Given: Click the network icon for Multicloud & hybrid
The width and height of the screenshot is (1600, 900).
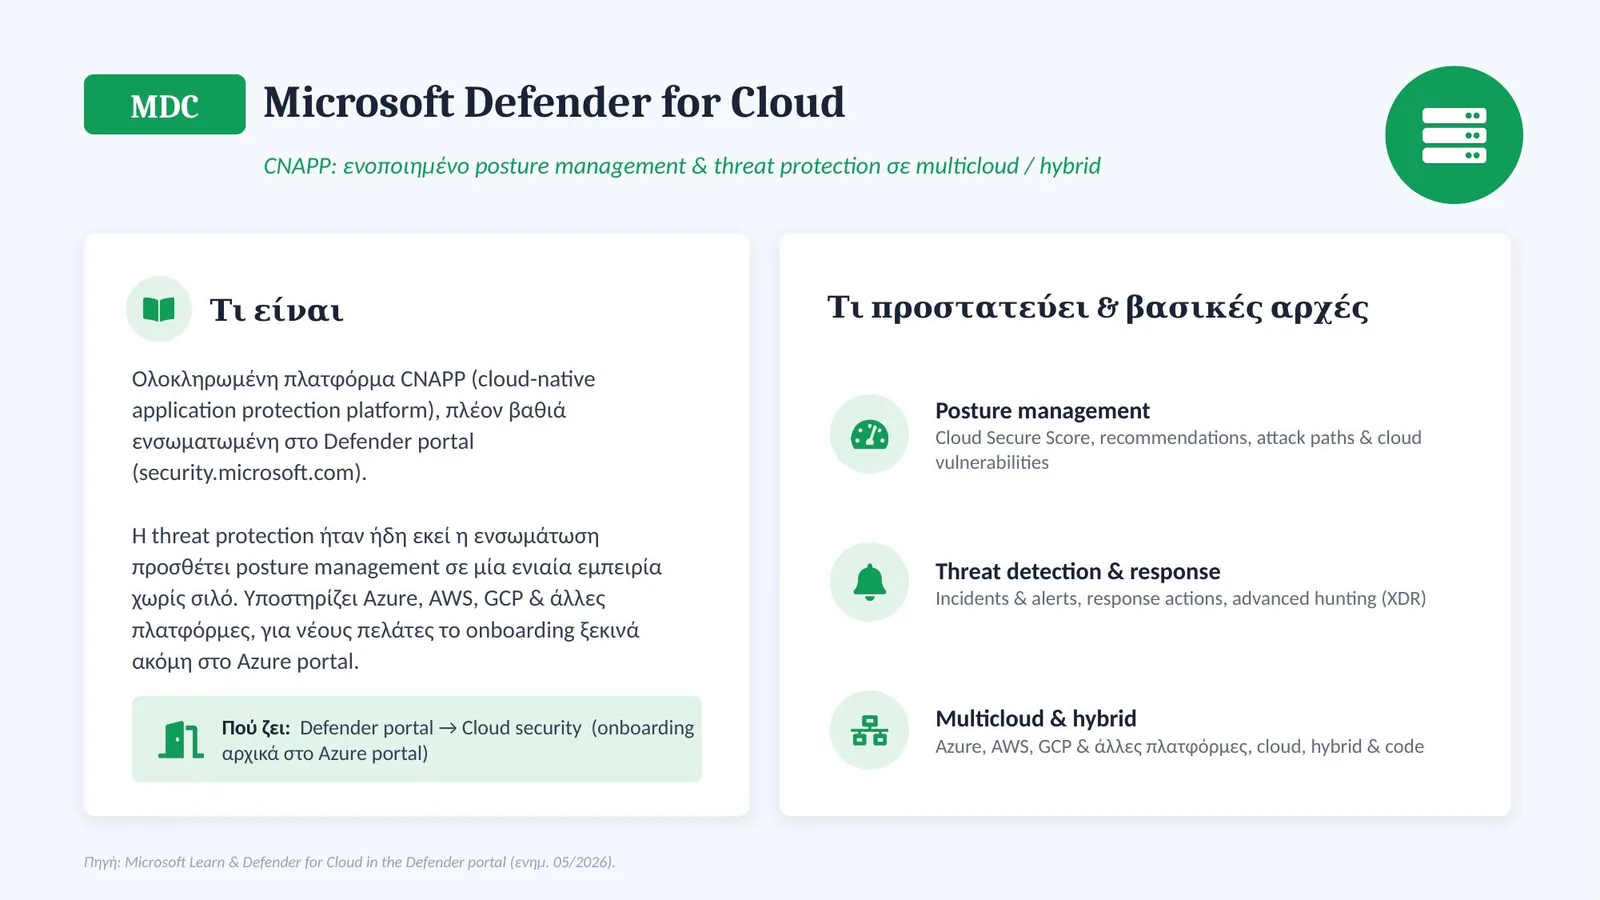Looking at the screenshot, I should (x=869, y=730).
